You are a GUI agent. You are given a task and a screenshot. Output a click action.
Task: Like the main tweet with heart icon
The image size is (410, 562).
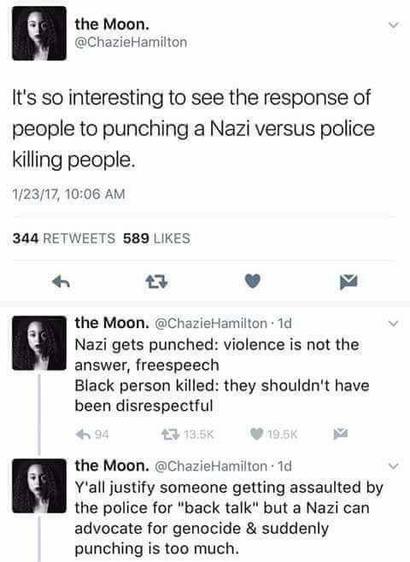253,281
